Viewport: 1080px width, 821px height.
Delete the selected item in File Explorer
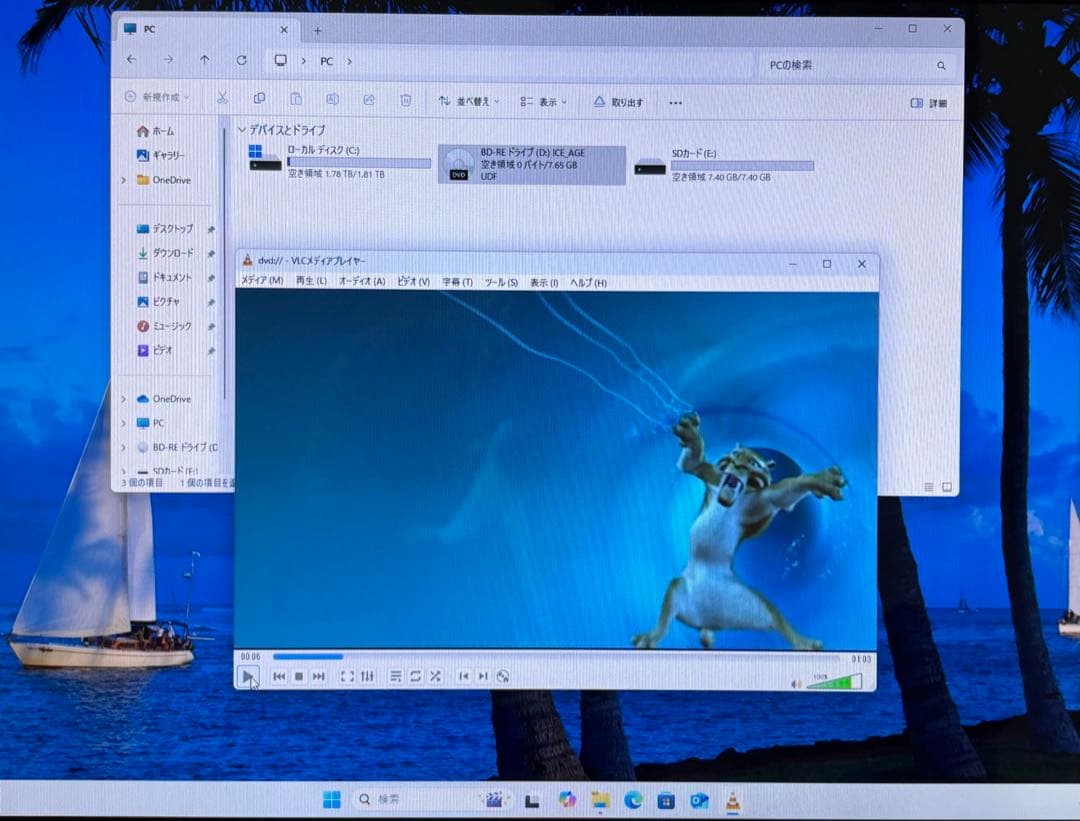(404, 100)
